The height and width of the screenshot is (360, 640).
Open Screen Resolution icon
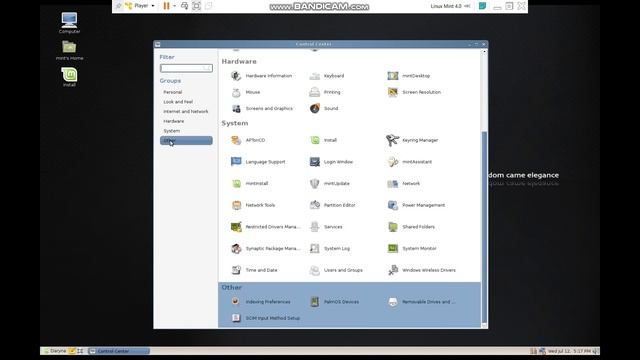coord(393,92)
